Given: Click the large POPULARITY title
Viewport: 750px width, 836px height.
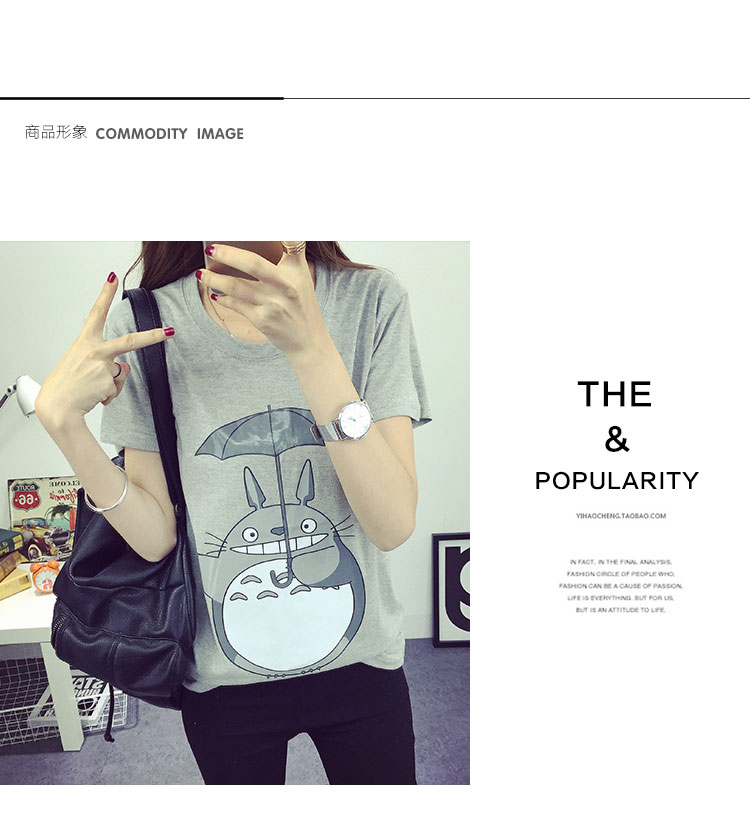Looking at the screenshot, I should [x=617, y=480].
